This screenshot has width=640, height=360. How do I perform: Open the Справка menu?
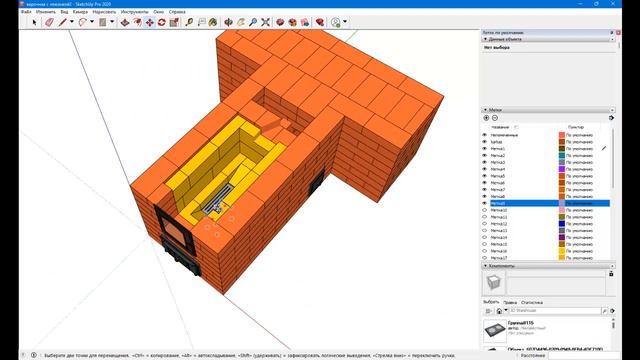coord(177,12)
